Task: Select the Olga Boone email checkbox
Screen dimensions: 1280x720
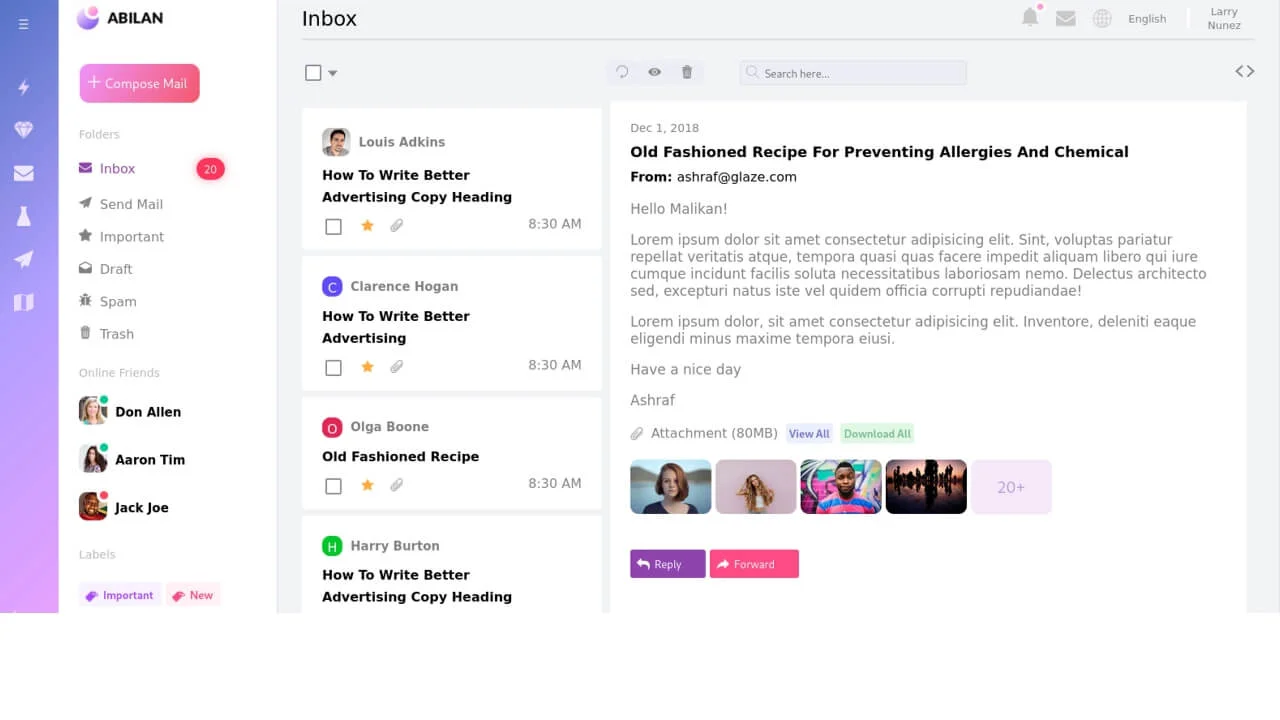Action: pos(334,485)
